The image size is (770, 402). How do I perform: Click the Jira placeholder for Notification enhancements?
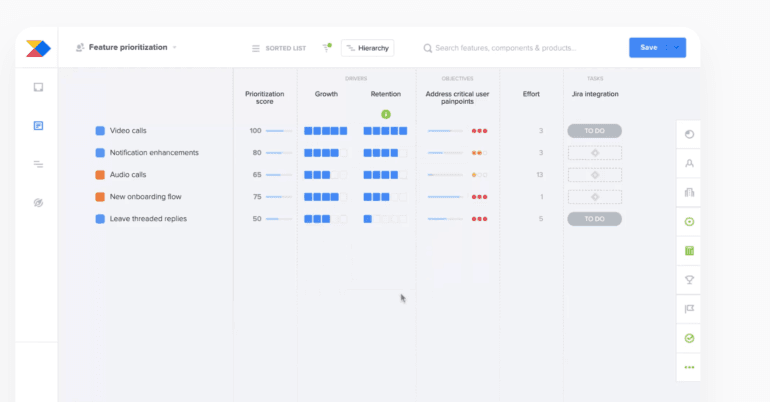[x=595, y=153]
